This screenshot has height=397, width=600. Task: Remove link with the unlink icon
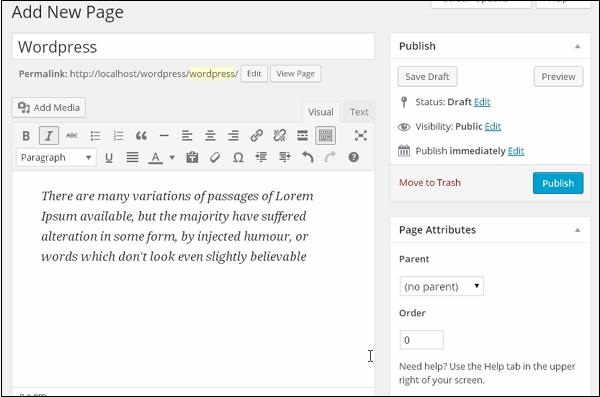click(279, 136)
